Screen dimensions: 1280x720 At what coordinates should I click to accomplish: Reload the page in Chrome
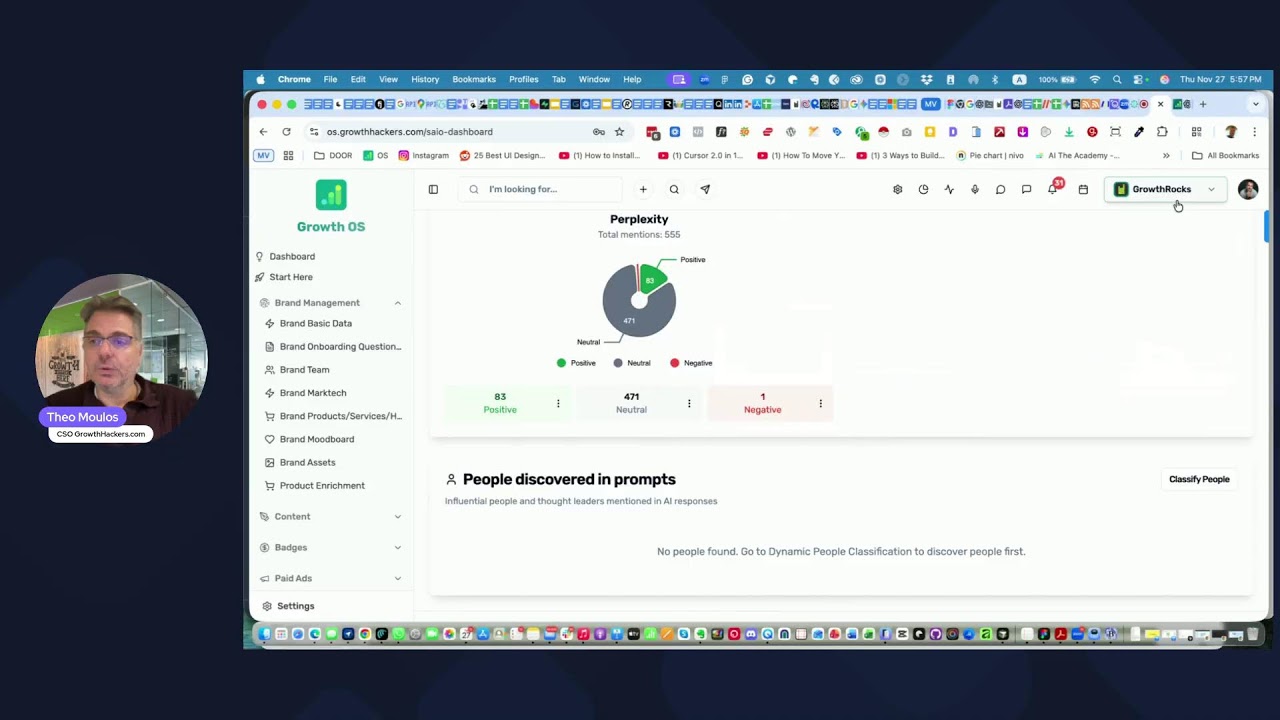tap(286, 131)
